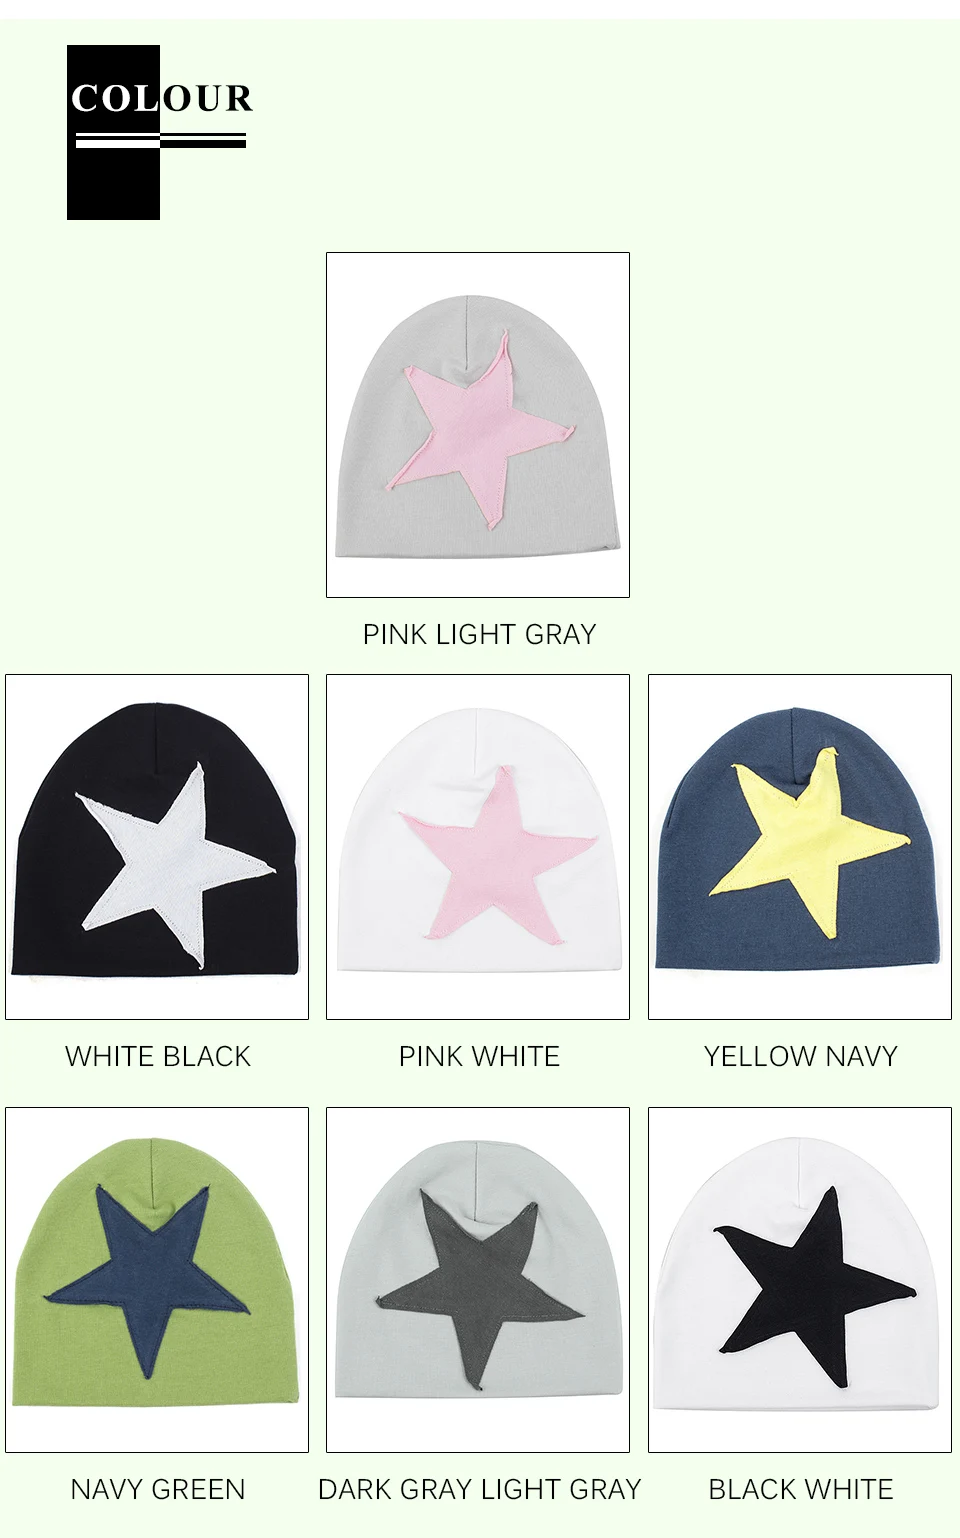Click the black star on white hat

[x=810, y=1285]
